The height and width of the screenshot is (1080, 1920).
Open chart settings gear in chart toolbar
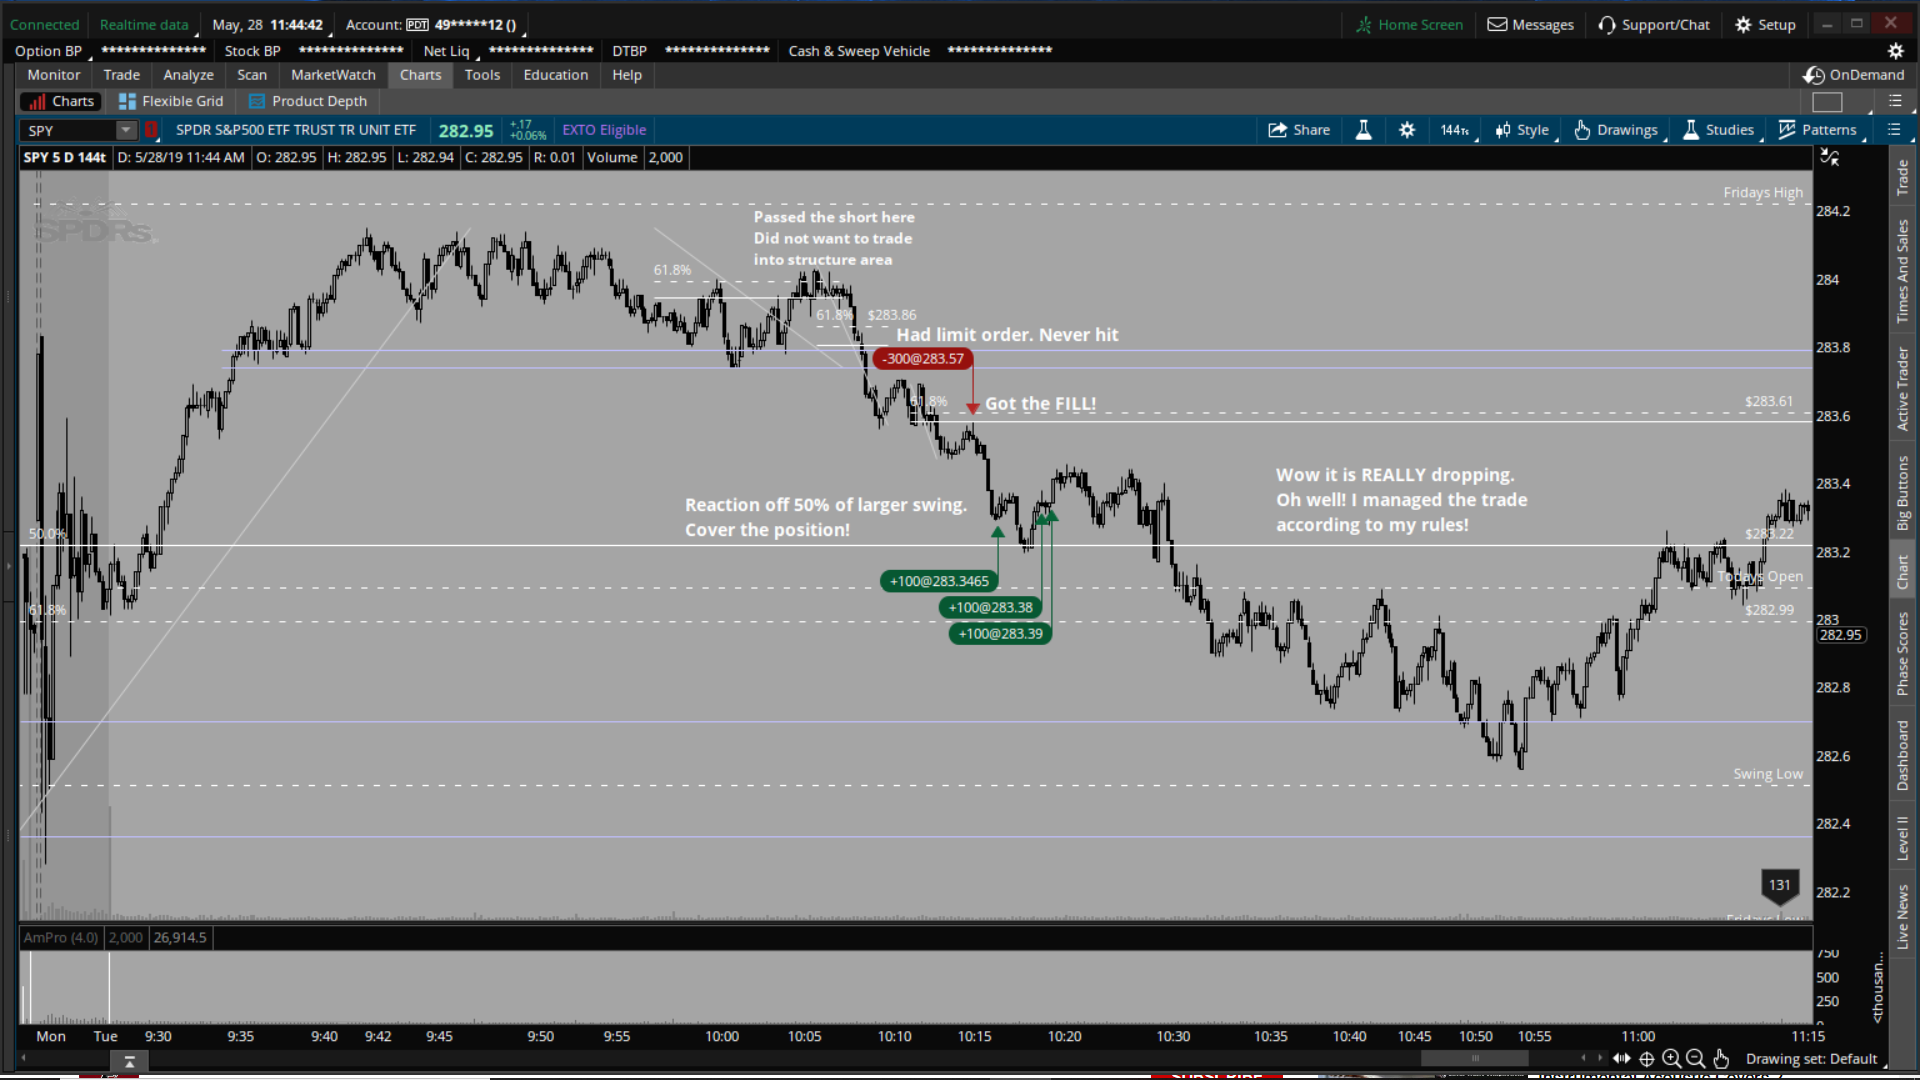coord(1407,130)
